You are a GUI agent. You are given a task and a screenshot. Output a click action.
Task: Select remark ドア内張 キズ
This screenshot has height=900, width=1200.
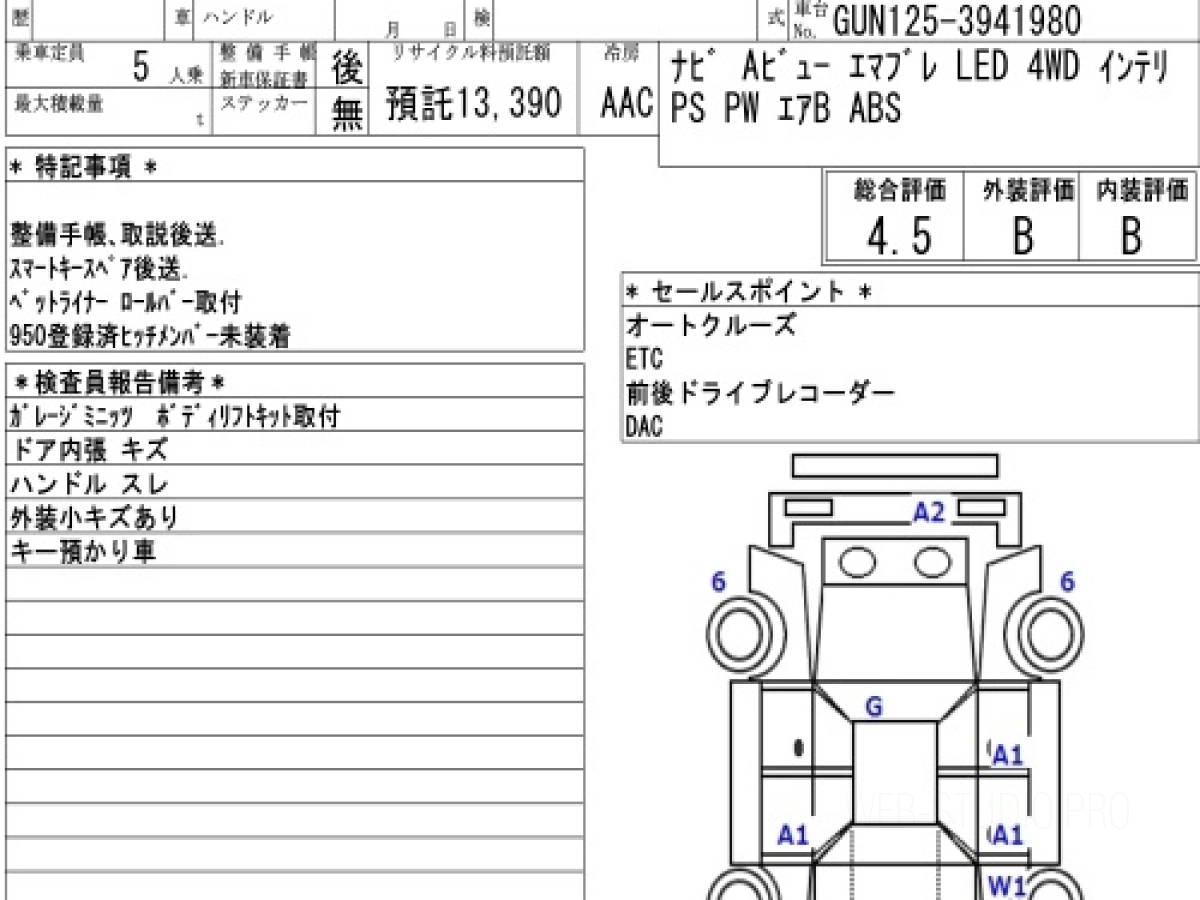click(89, 450)
